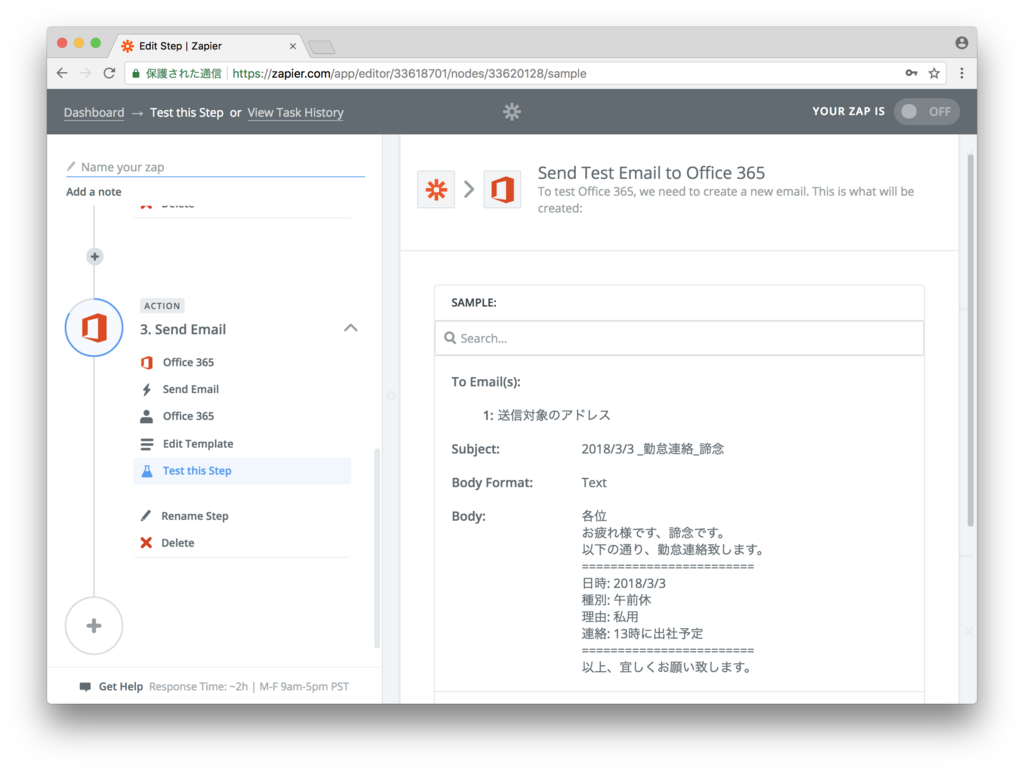Image resolution: width=1024 pixels, height=771 pixels.
Task: Bookmark page with the star icon
Action: 934,73
